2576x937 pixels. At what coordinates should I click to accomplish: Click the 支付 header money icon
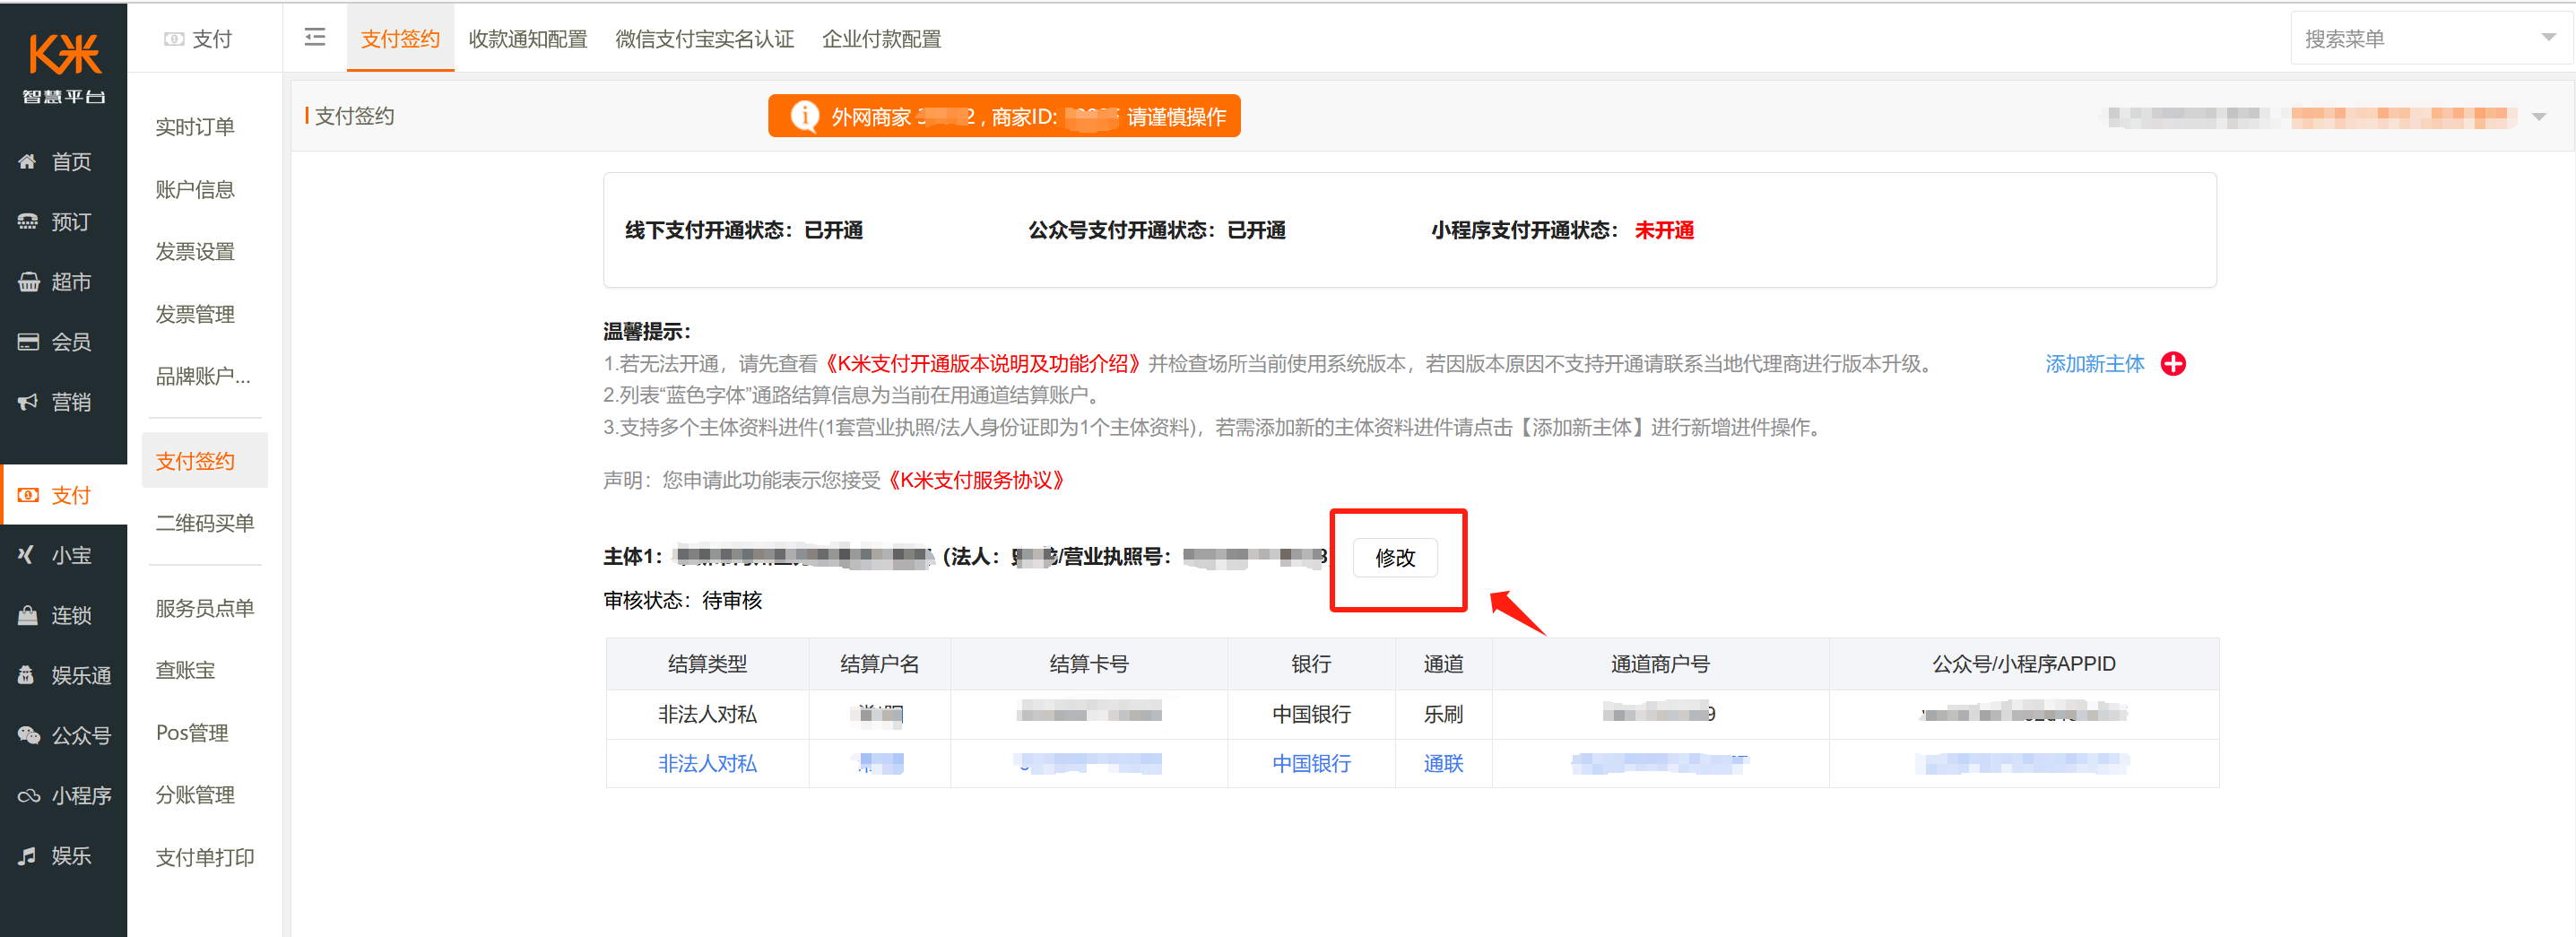(x=174, y=39)
